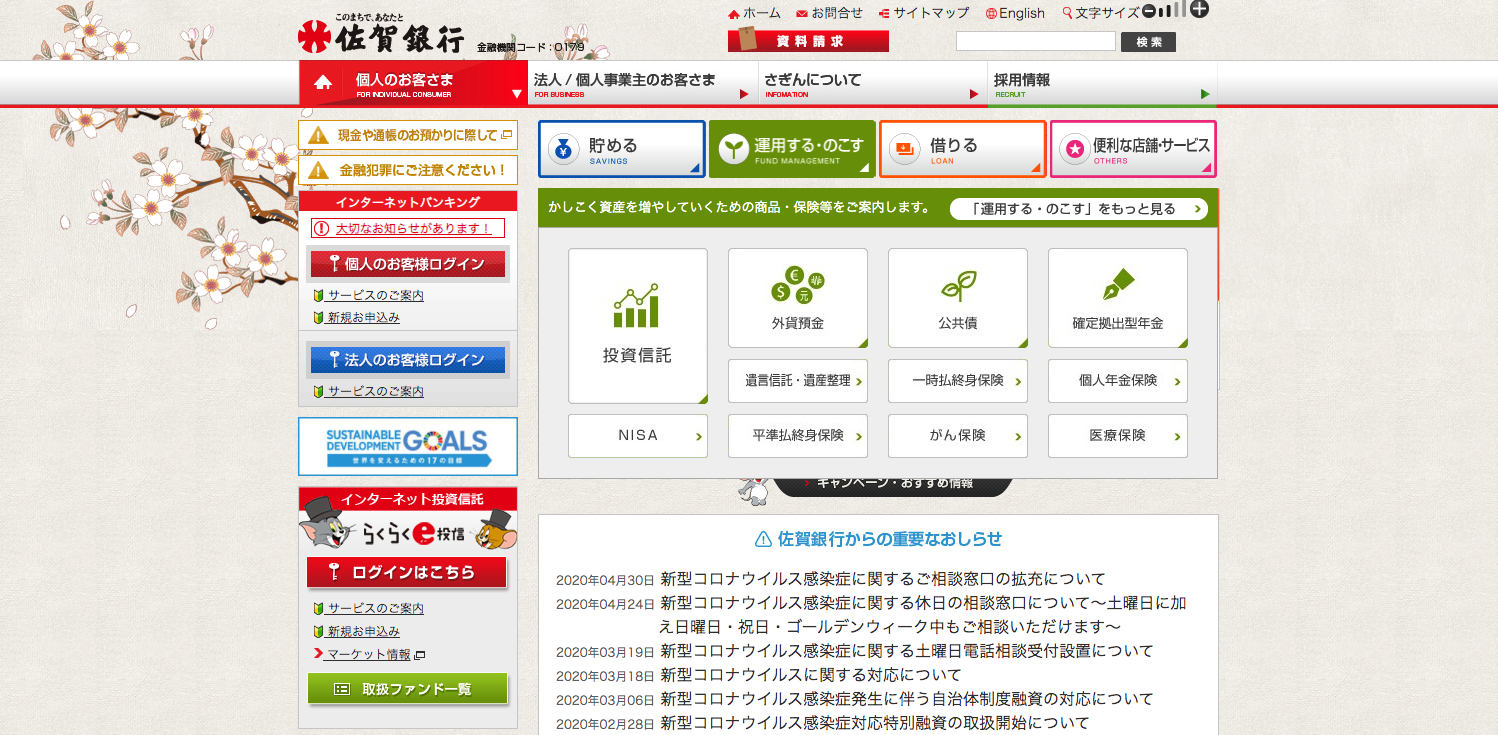Open お問合せ contact link
Screen dimensions: 1498x735
[x=829, y=13]
